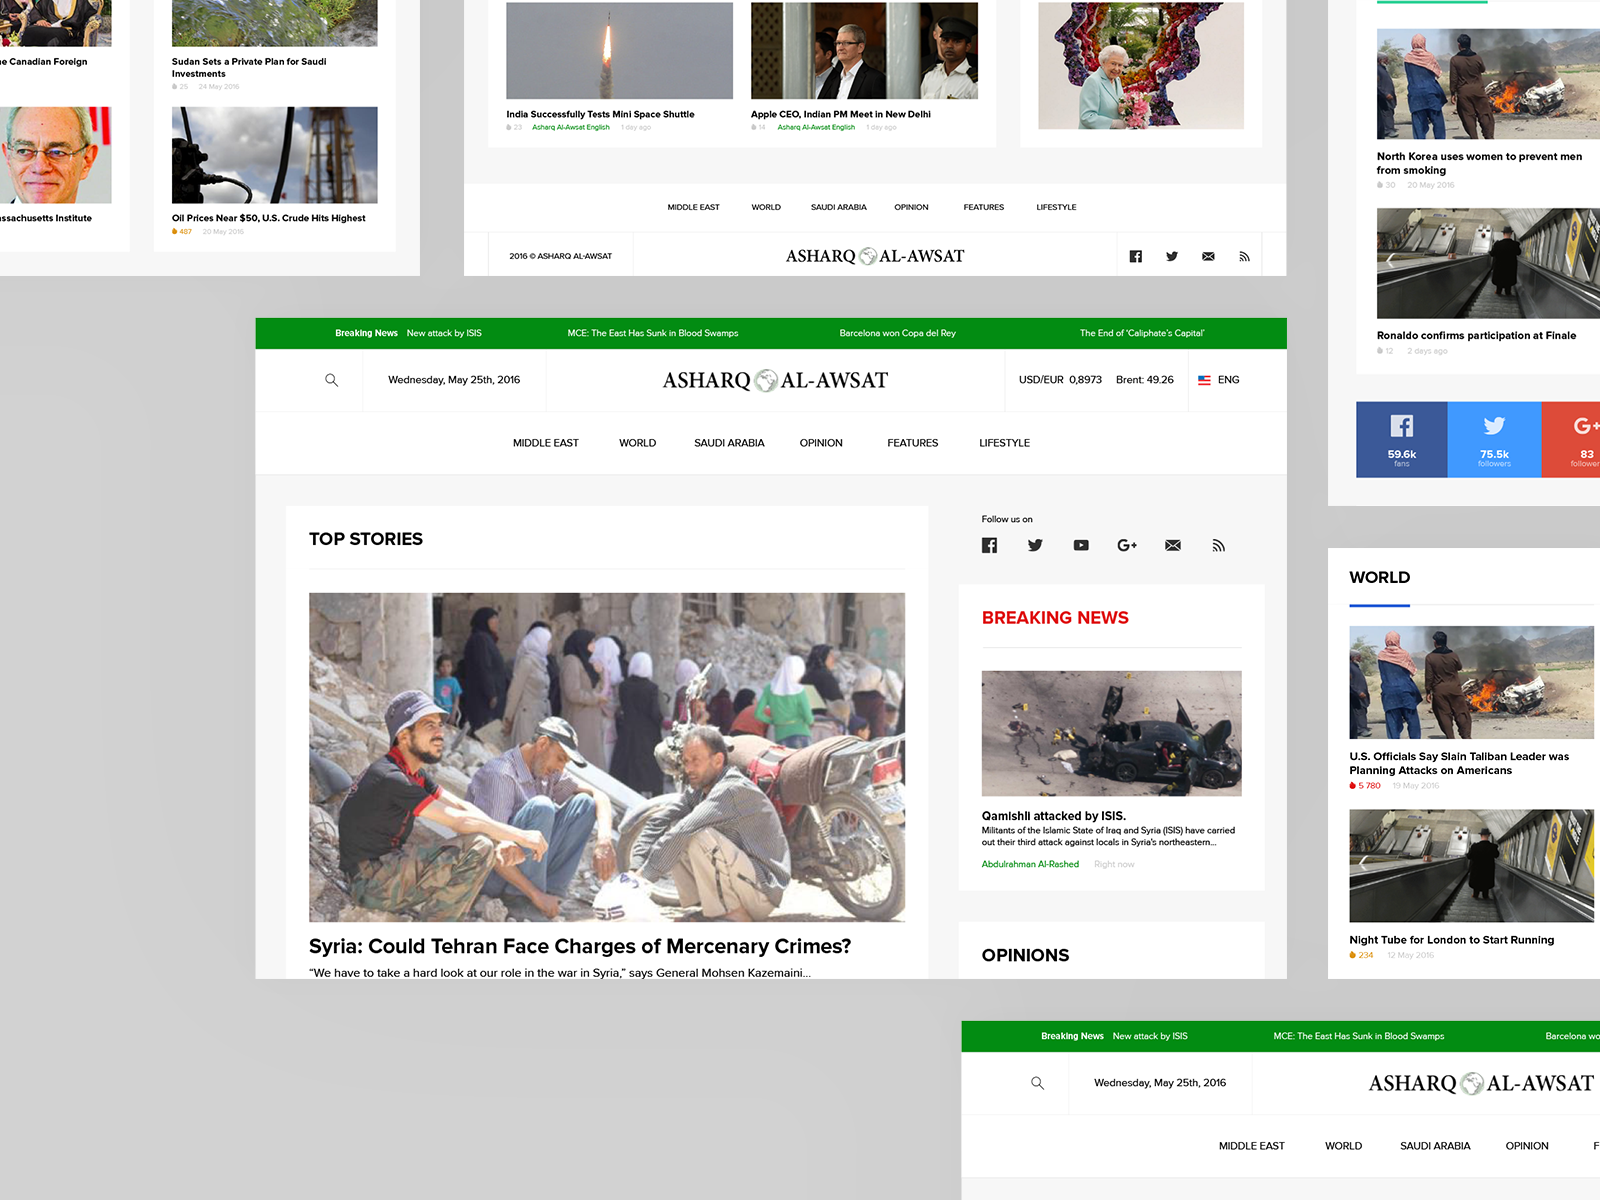The height and width of the screenshot is (1200, 1600).
Task: Open the India rocket launch thumbnail
Action: pyautogui.click(x=619, y=50)
